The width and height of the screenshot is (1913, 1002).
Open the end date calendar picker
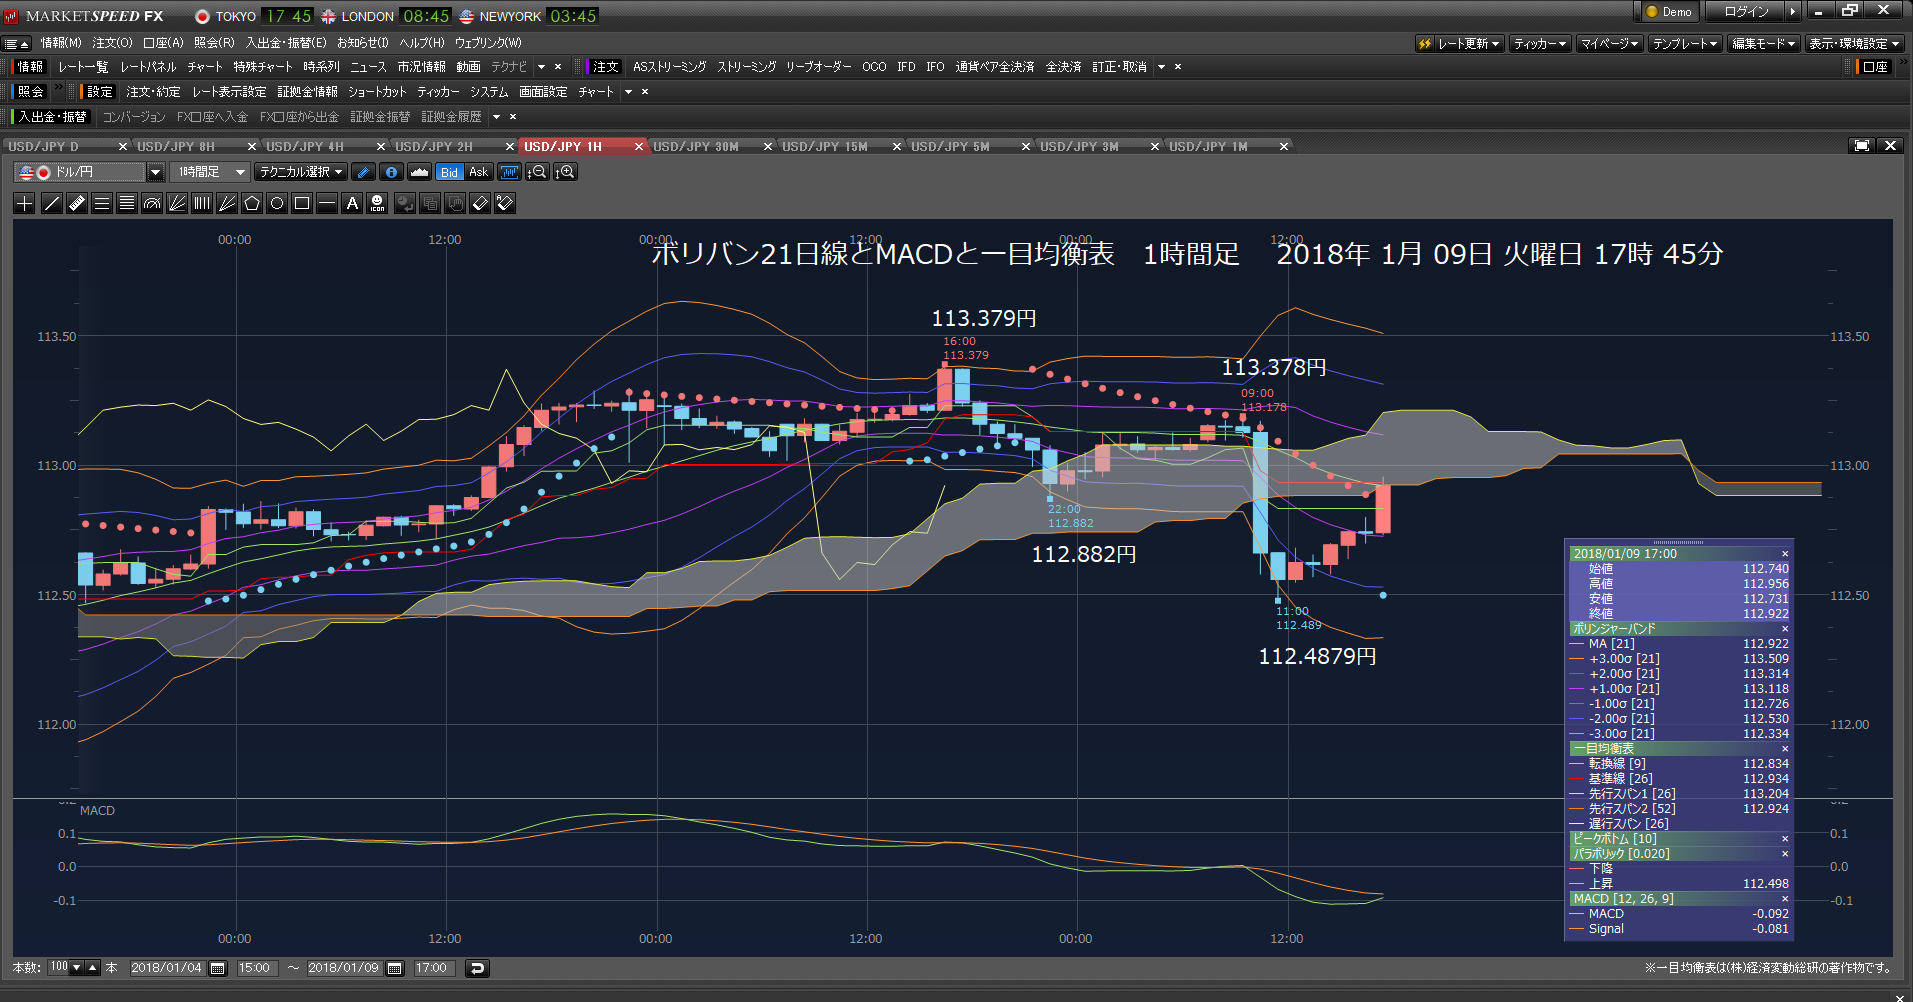(x=395, y=968)
